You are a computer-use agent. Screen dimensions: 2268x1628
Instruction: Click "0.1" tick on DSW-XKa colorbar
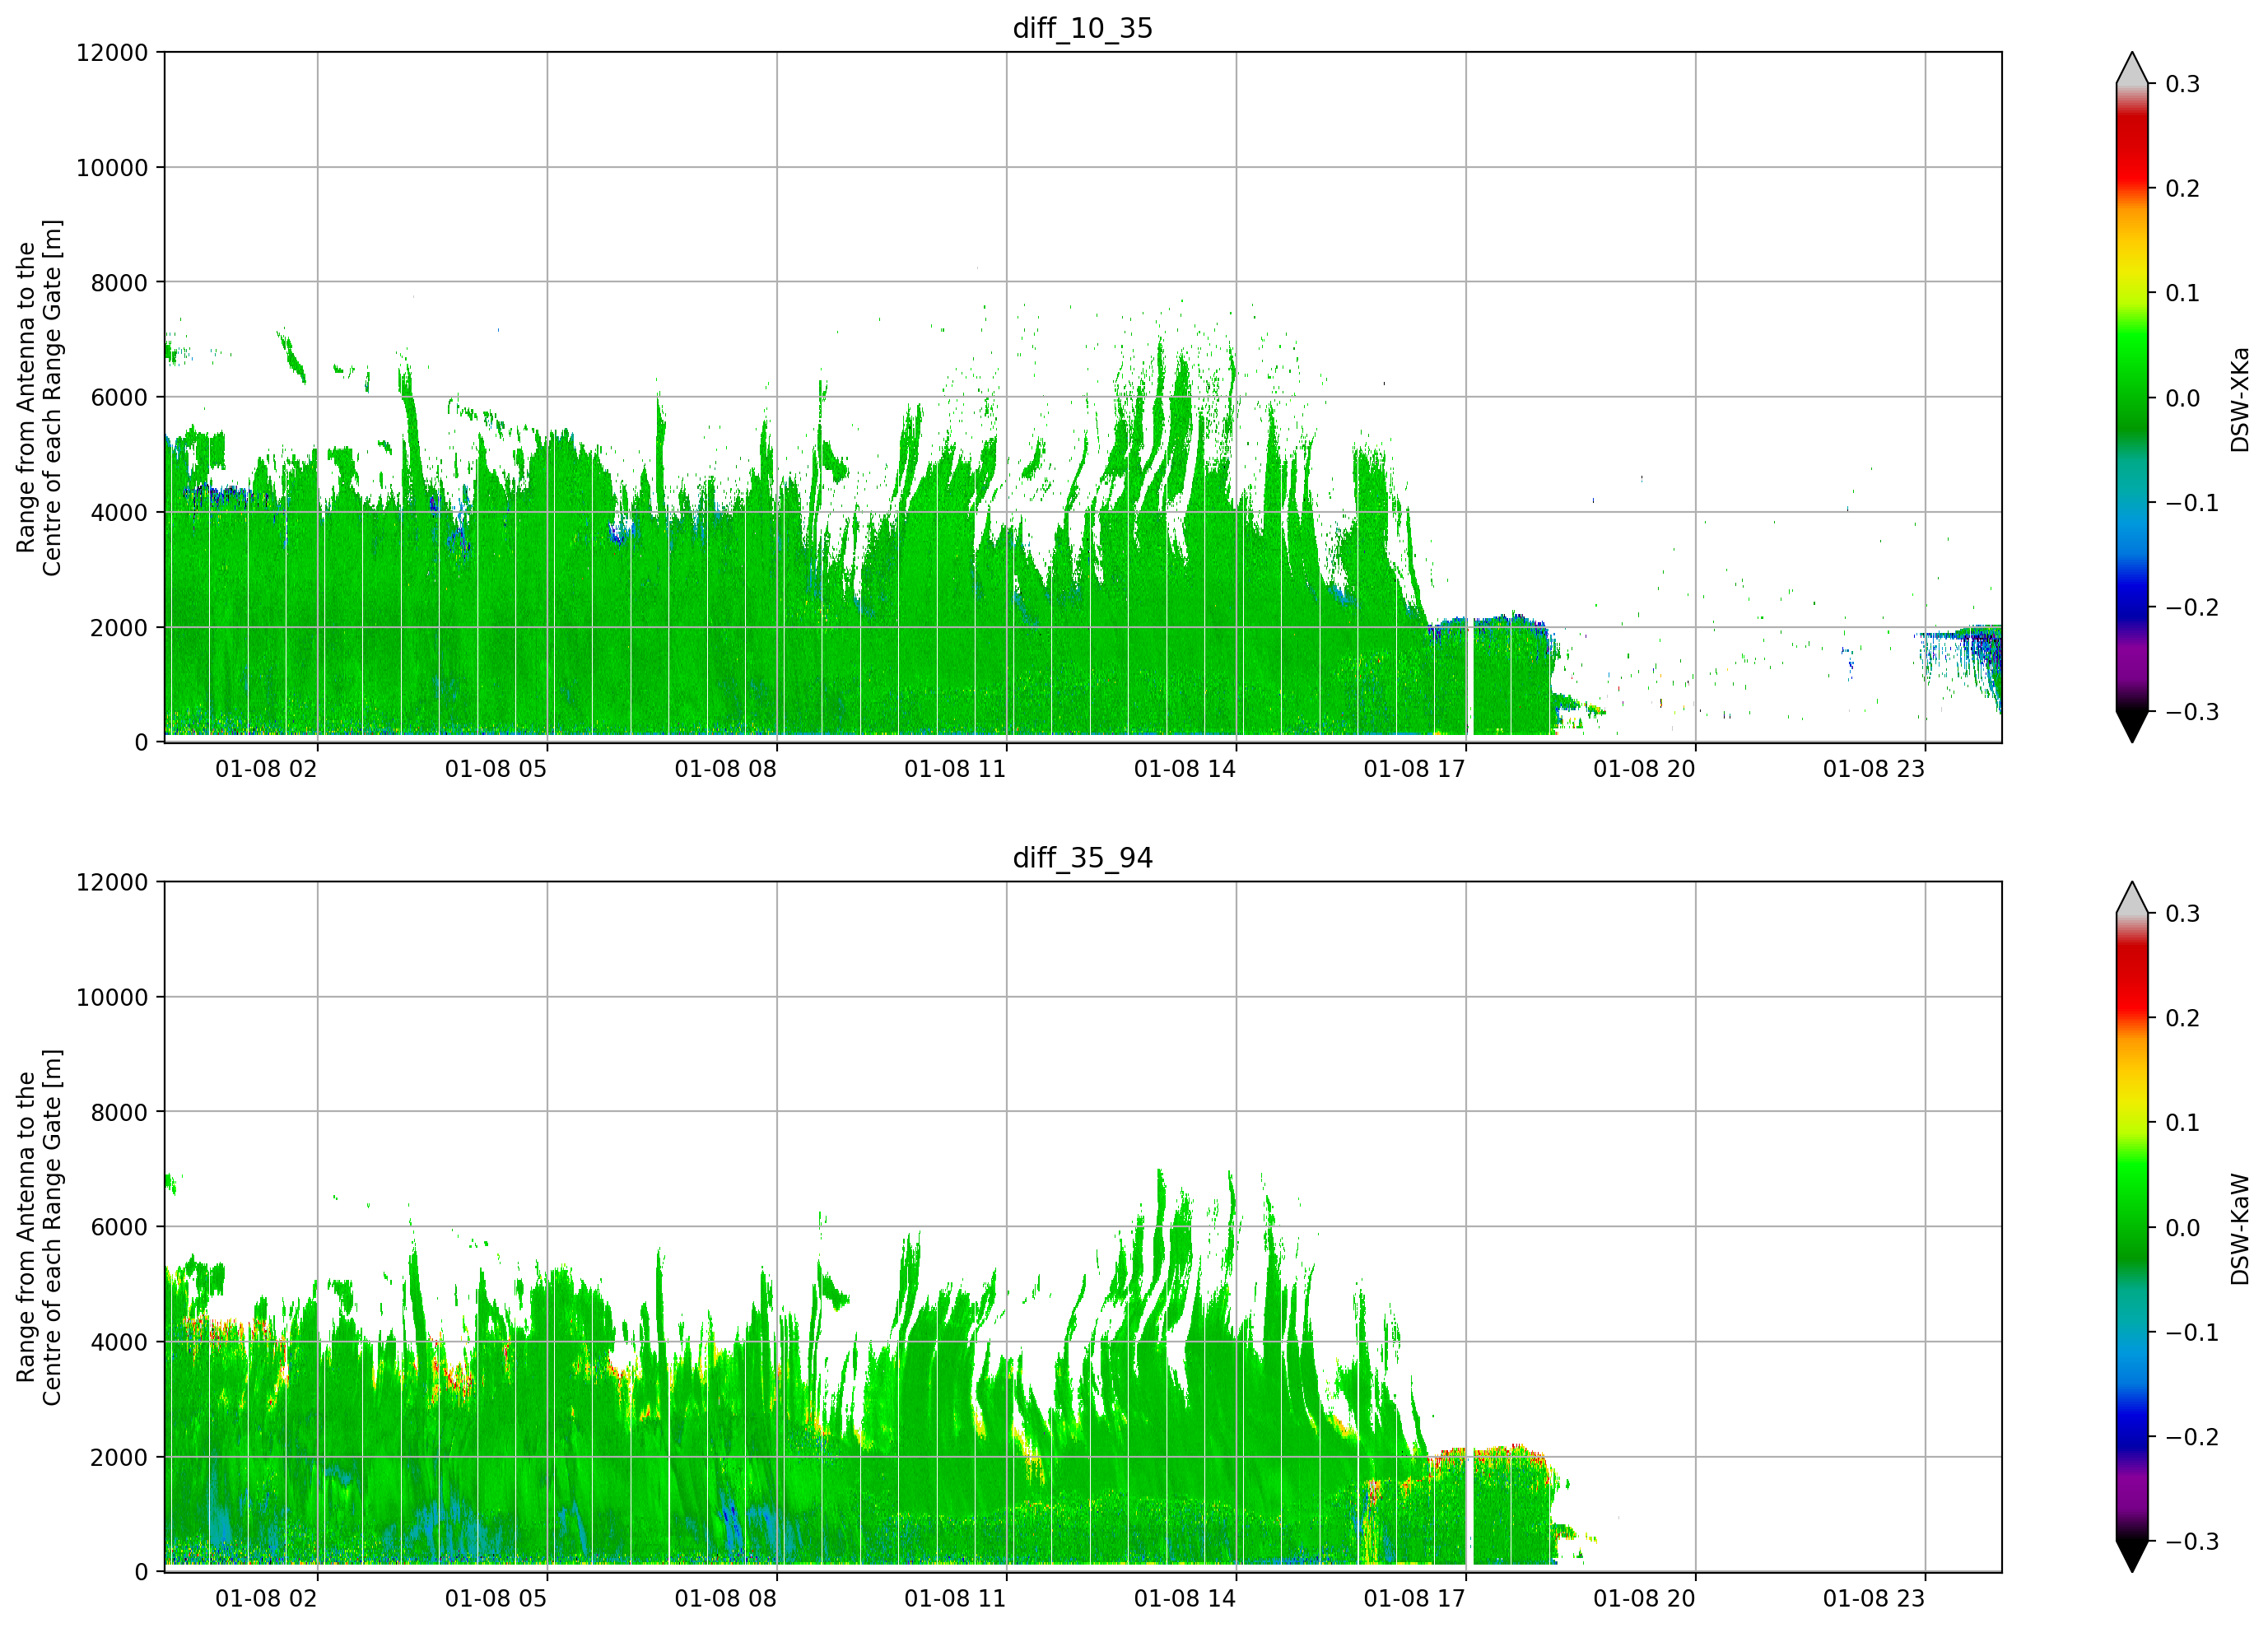point(2183,293)
